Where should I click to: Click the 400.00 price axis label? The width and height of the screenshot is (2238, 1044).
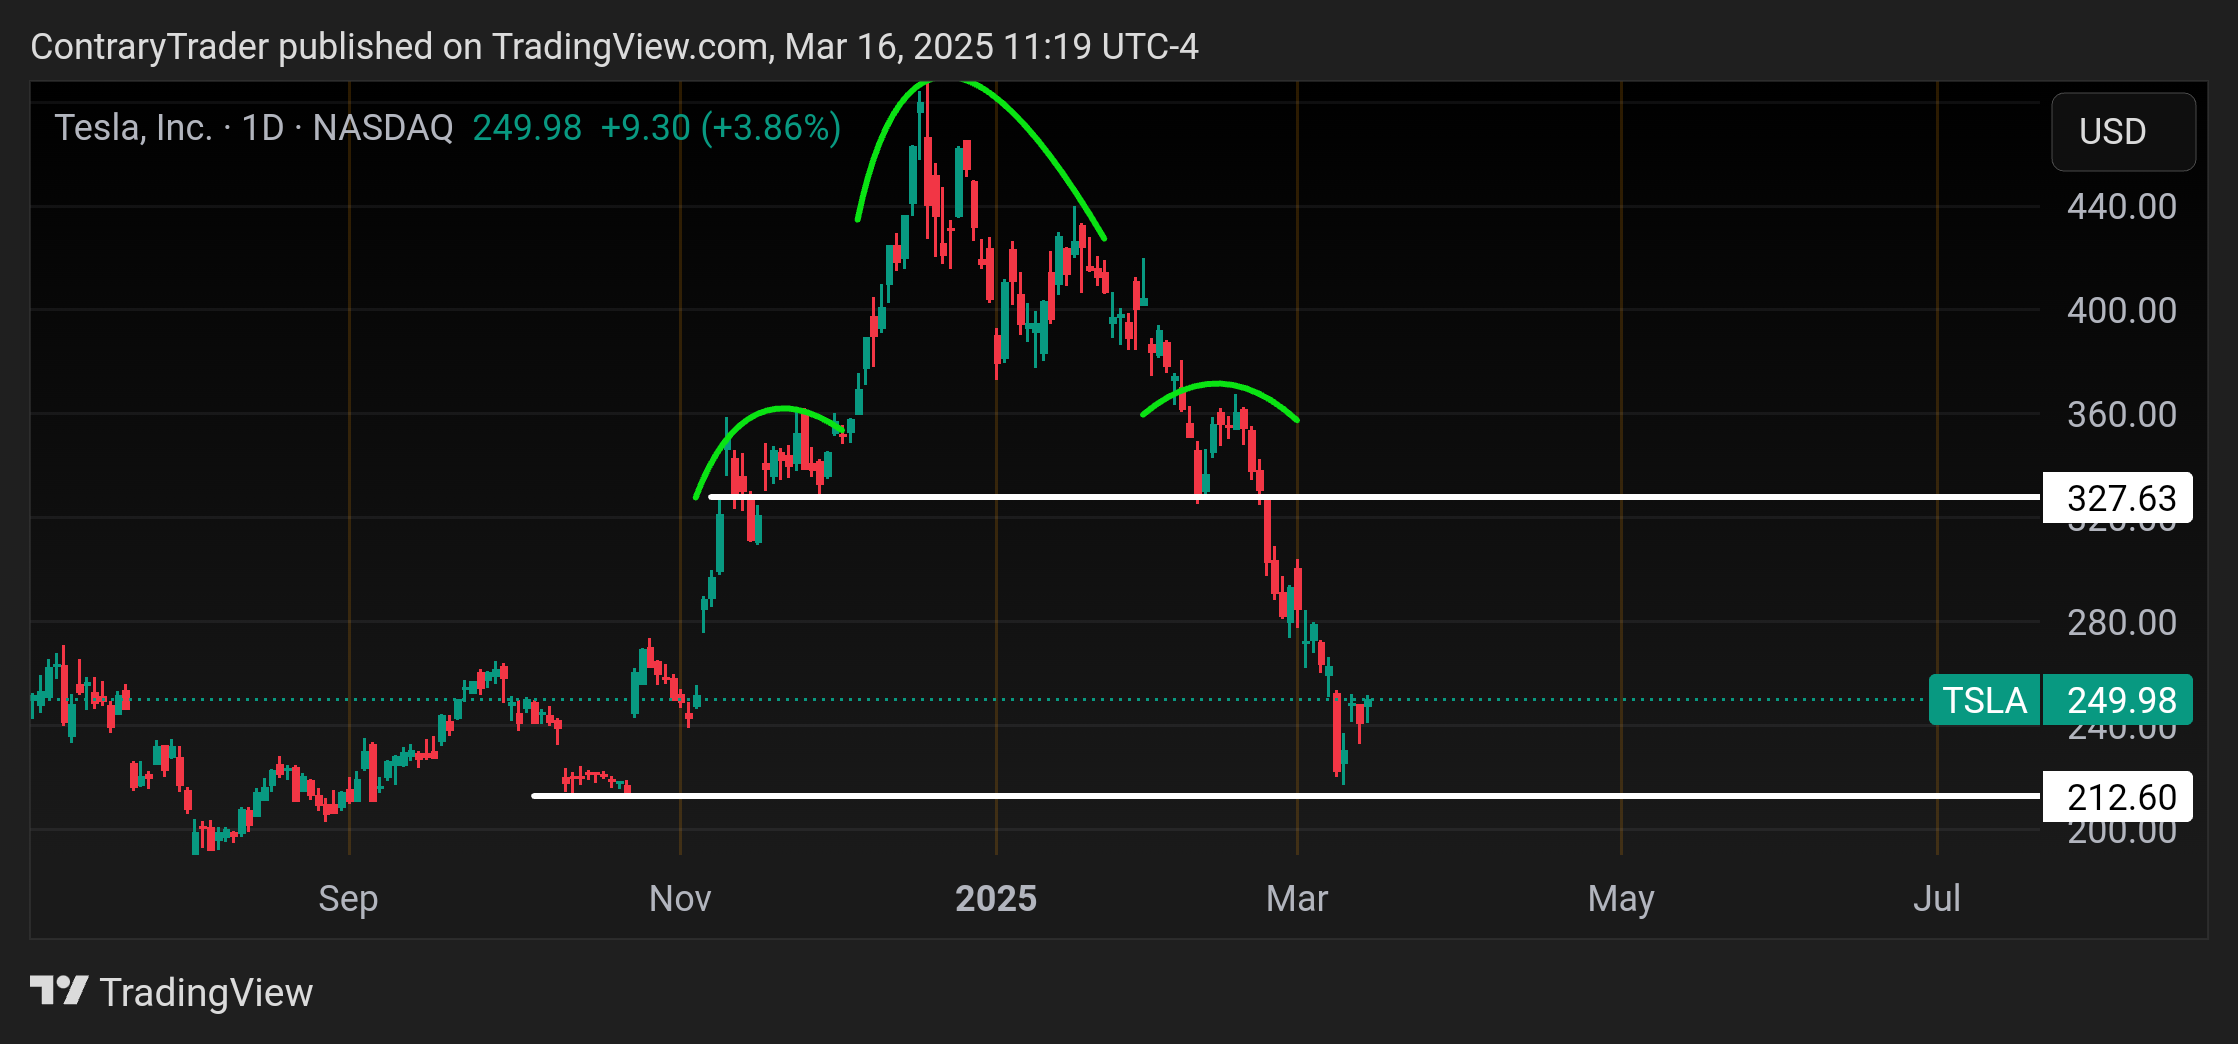click(2122, 311)
